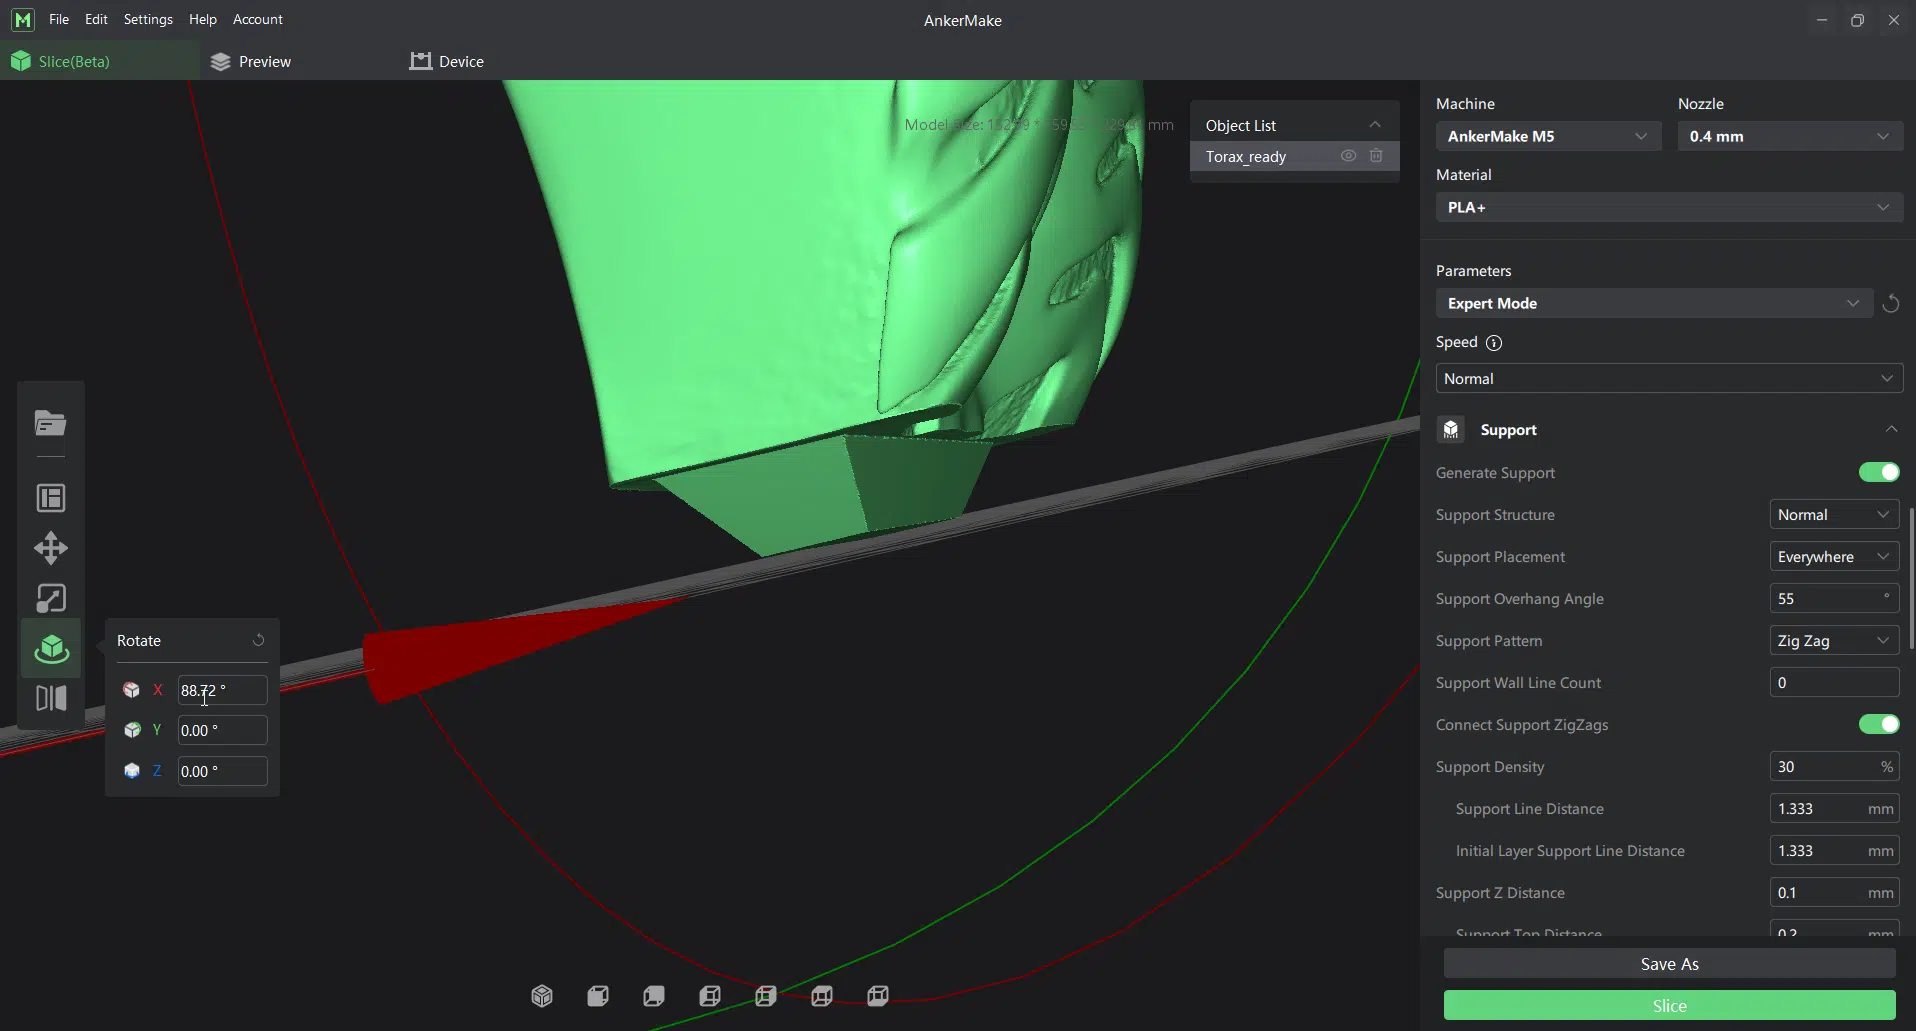Click Support Overhang Angle field
The width and height of the screenshot is (1916, 1031).
[x=1834, y=599]
